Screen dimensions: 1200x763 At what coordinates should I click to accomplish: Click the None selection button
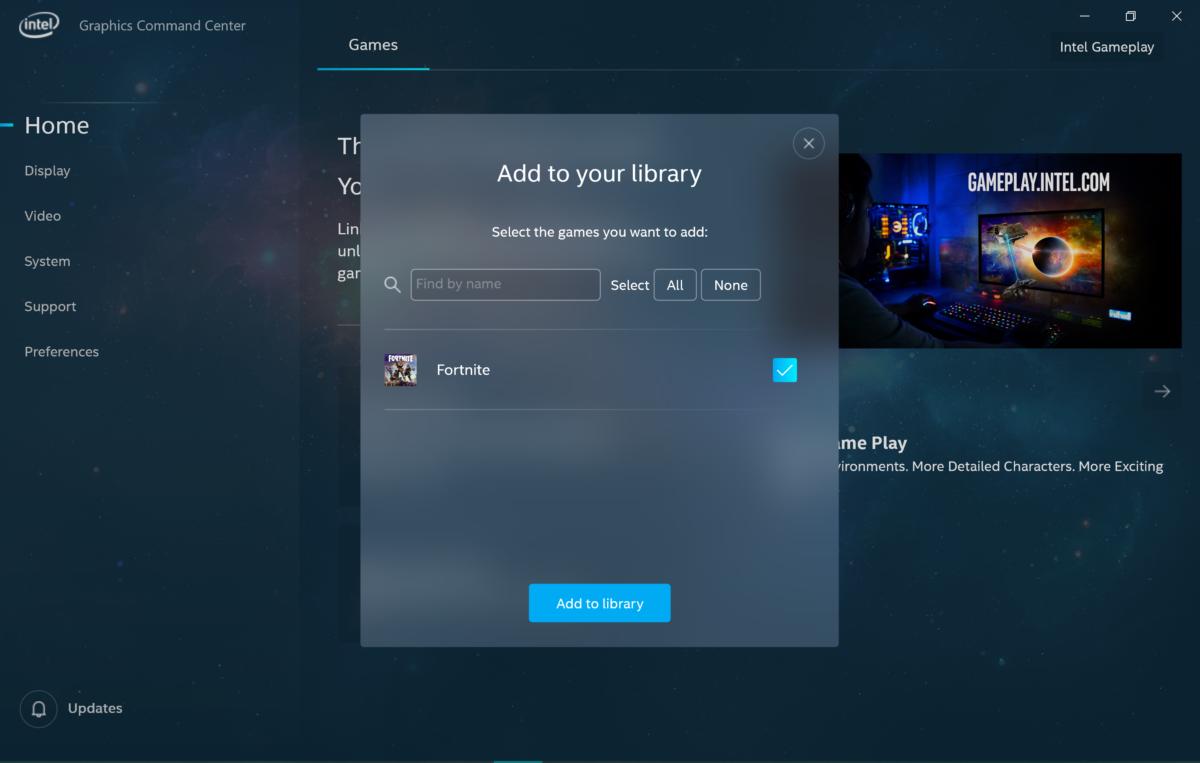pos(731,285)
